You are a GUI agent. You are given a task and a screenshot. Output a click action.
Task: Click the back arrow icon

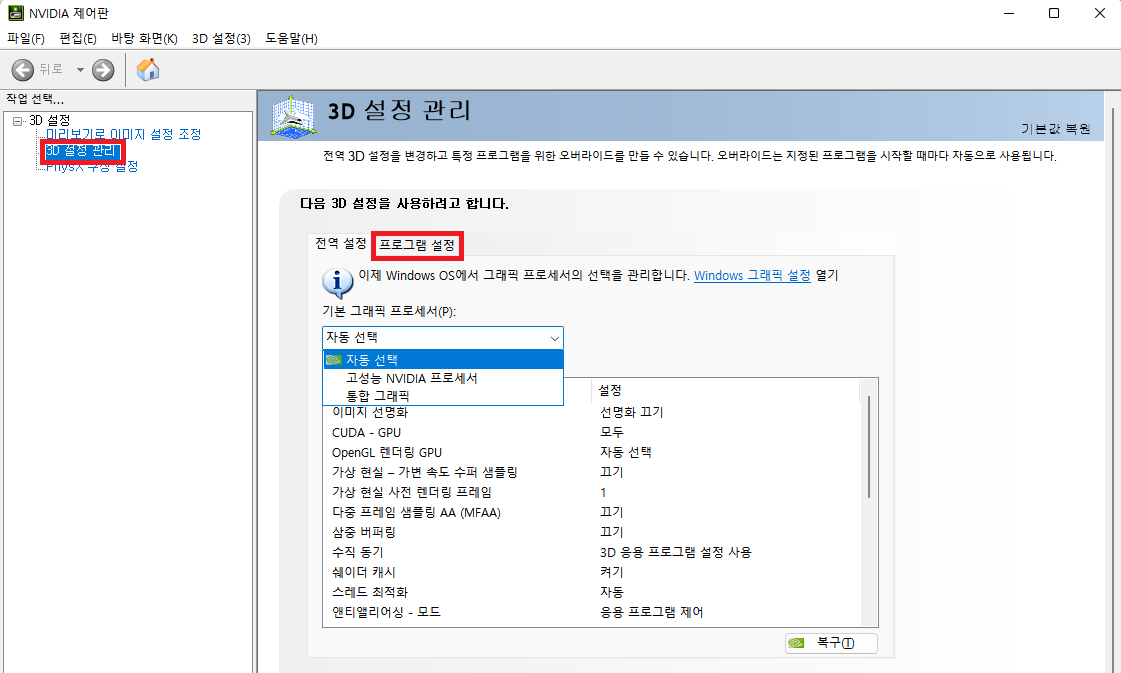click(23, 69)
